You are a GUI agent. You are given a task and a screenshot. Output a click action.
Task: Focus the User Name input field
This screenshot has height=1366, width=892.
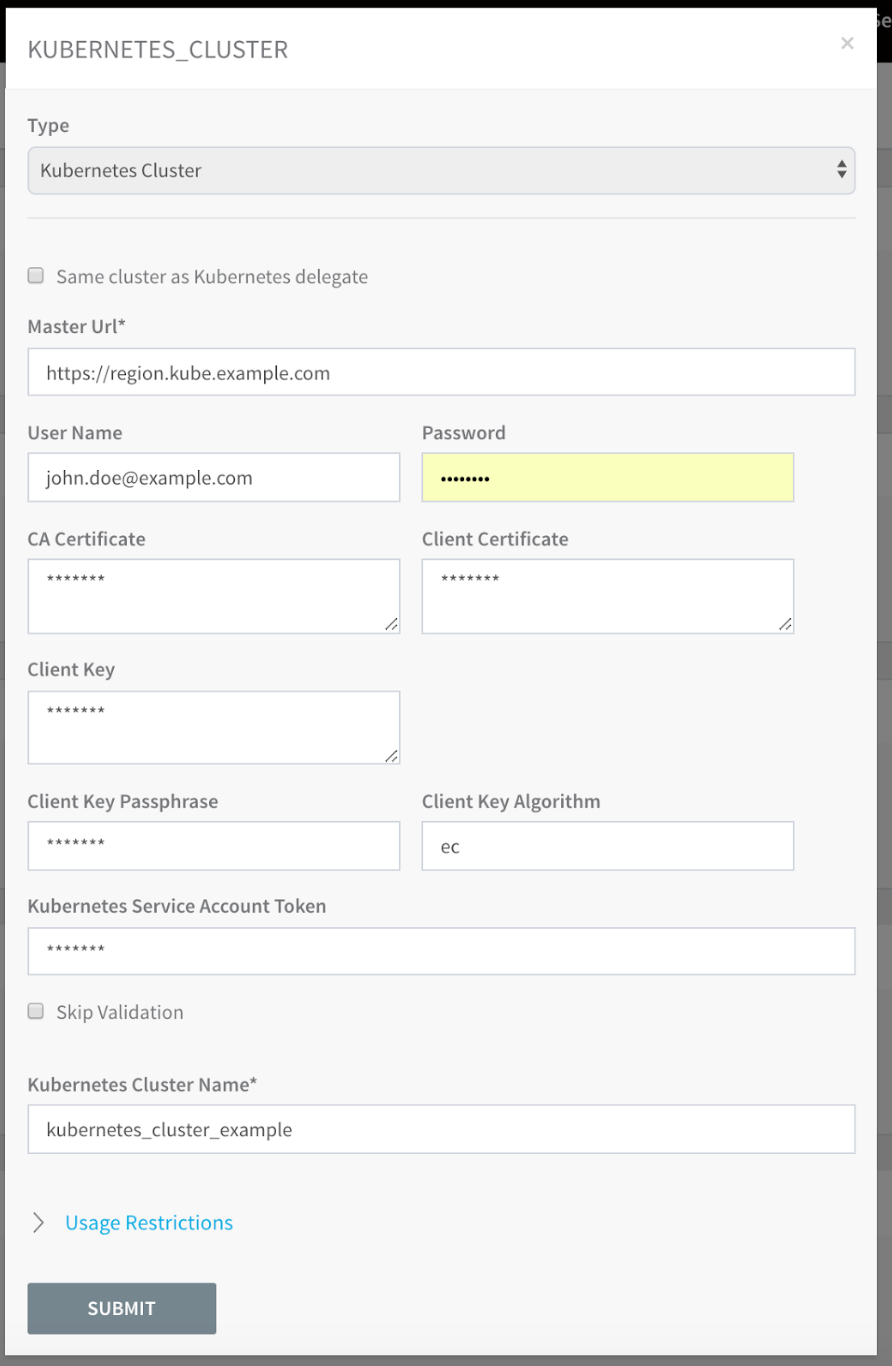point(214,477)
